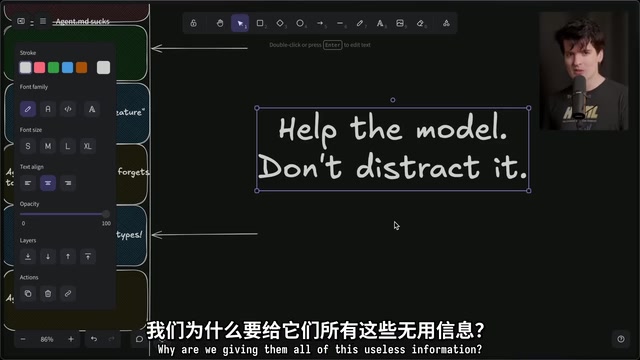The height and width of the screenshot is (360, 640).
Task: Align text to the center
Action: click(x=48, y=183)
